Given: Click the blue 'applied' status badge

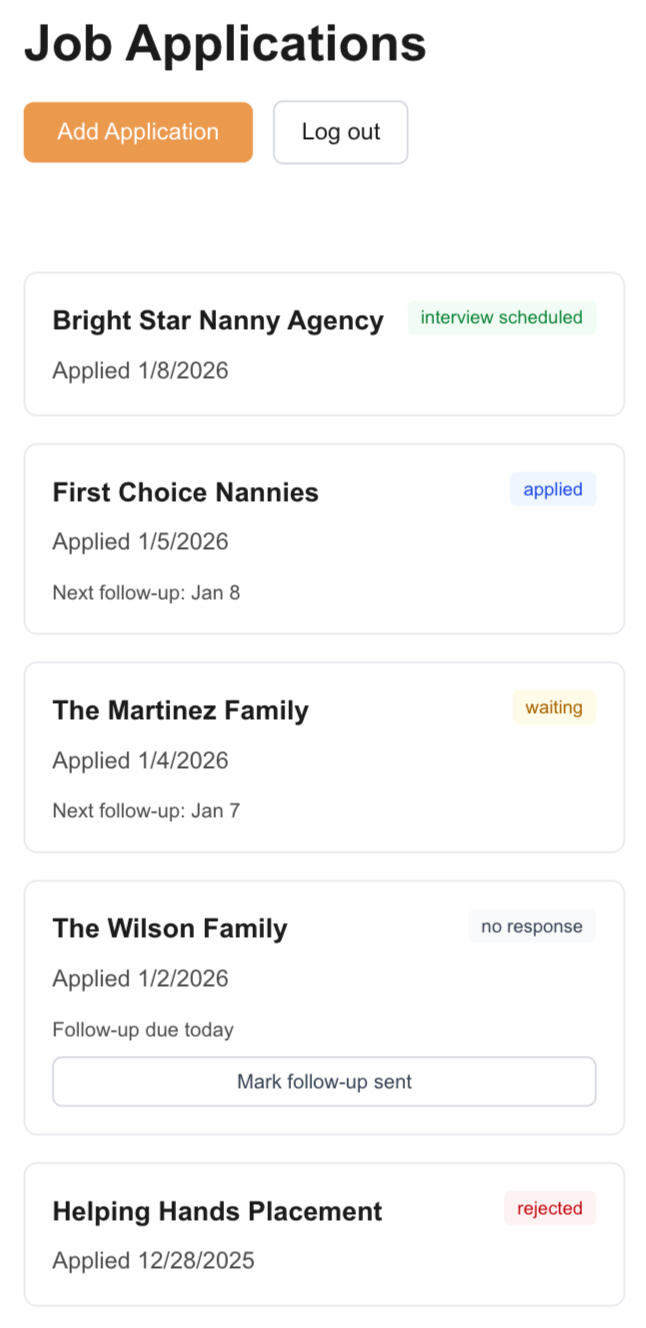Looking at the screenshot, I should tap(552, 489).
